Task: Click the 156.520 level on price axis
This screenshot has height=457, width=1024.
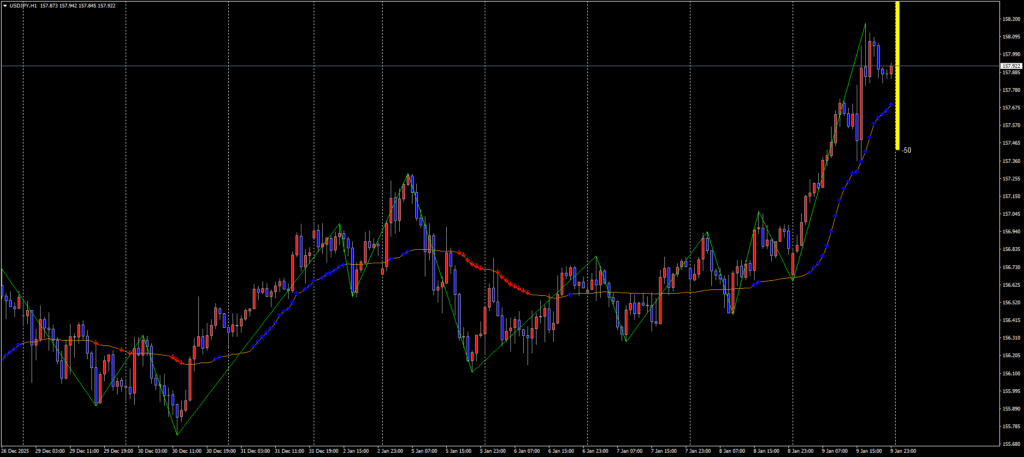Action: (1010, 302)
